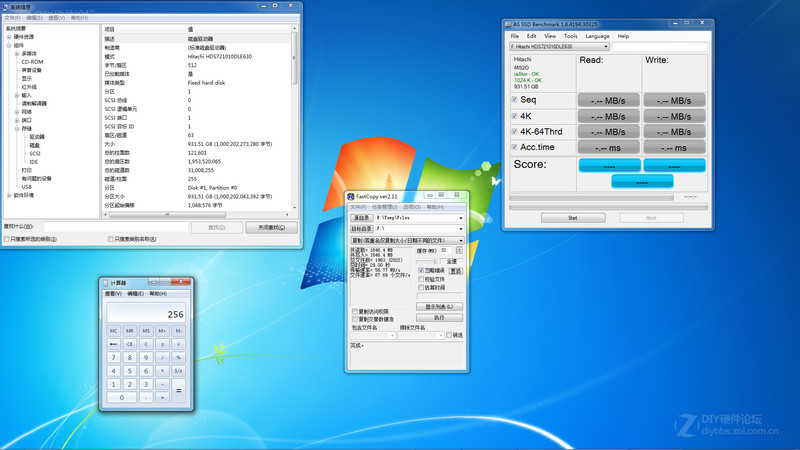
Task: Click the Start button in AS SSD Benchmark
Action: (x=572, y=217)
